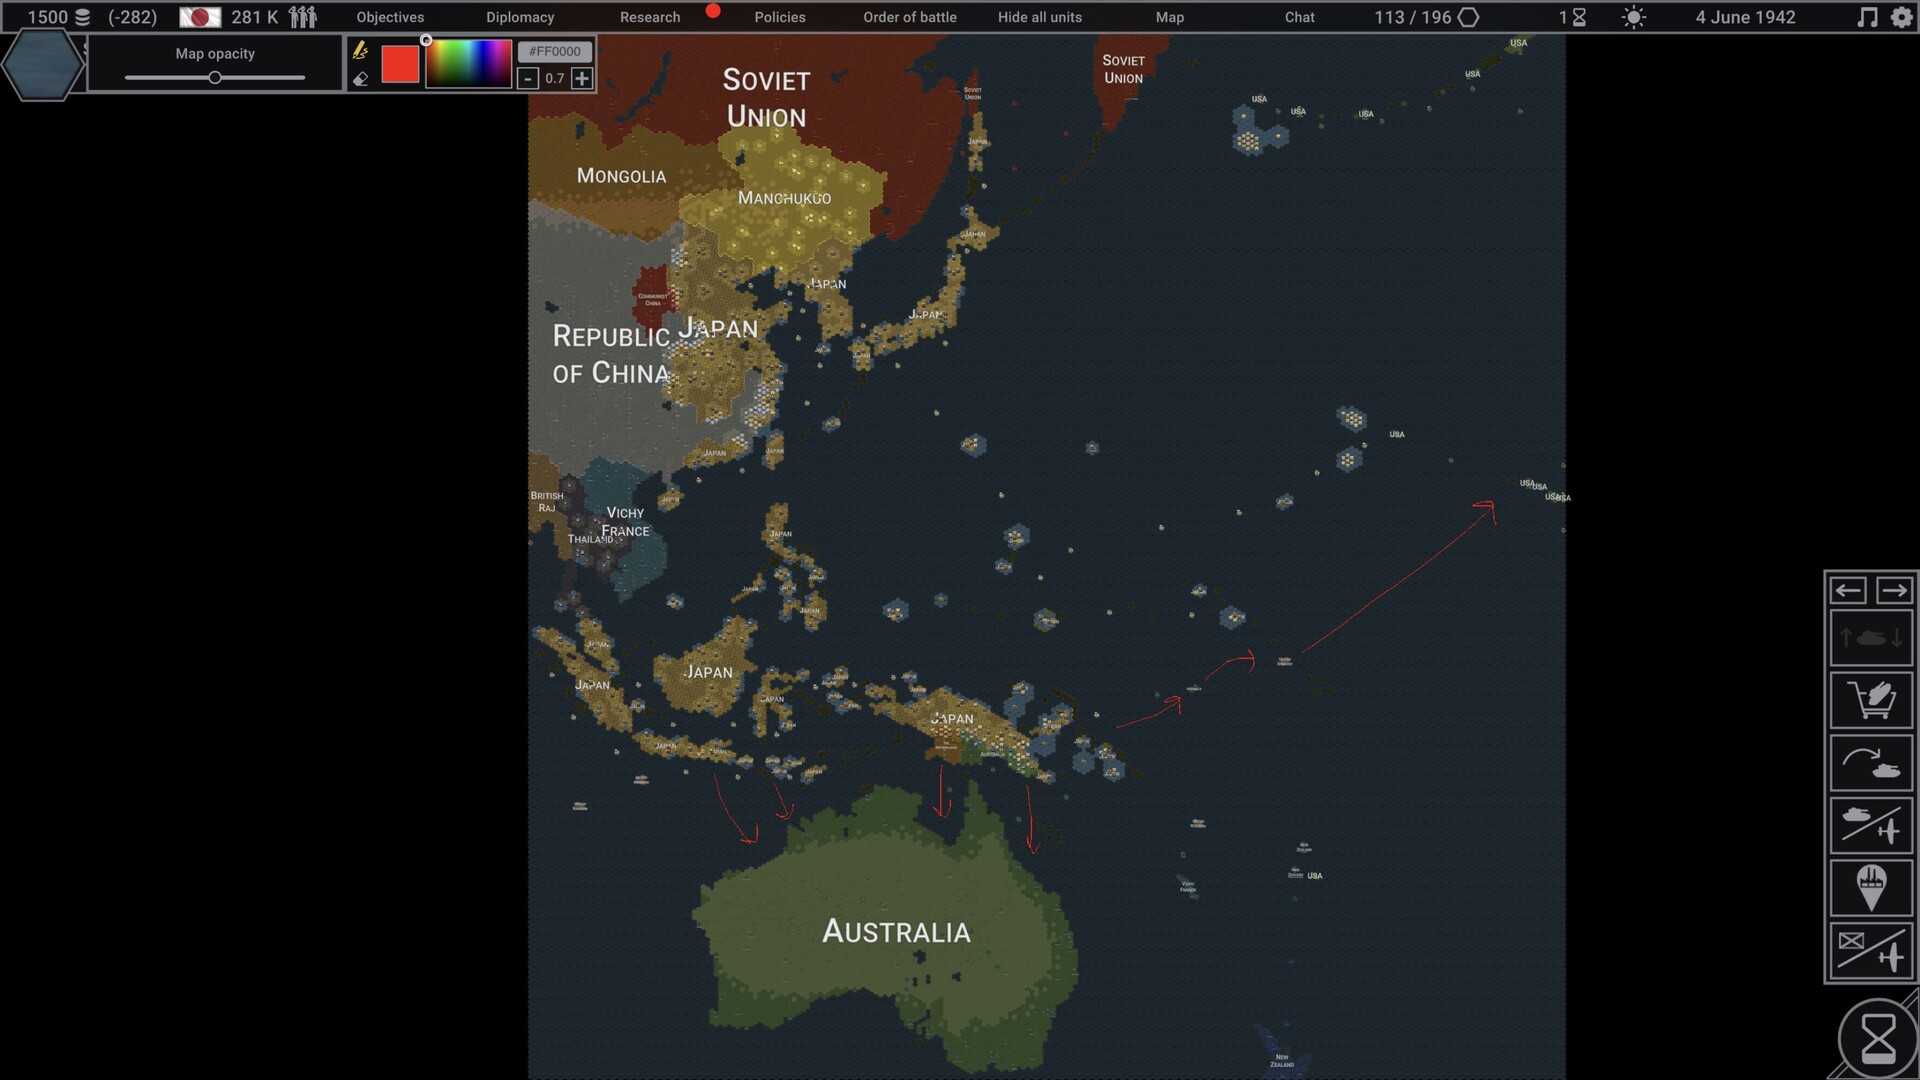The height and width of the screenshot is (1080, 1920).
Task: Adjust the Map opacity slider
Action: pyautogui.click(x=214, y=76)
